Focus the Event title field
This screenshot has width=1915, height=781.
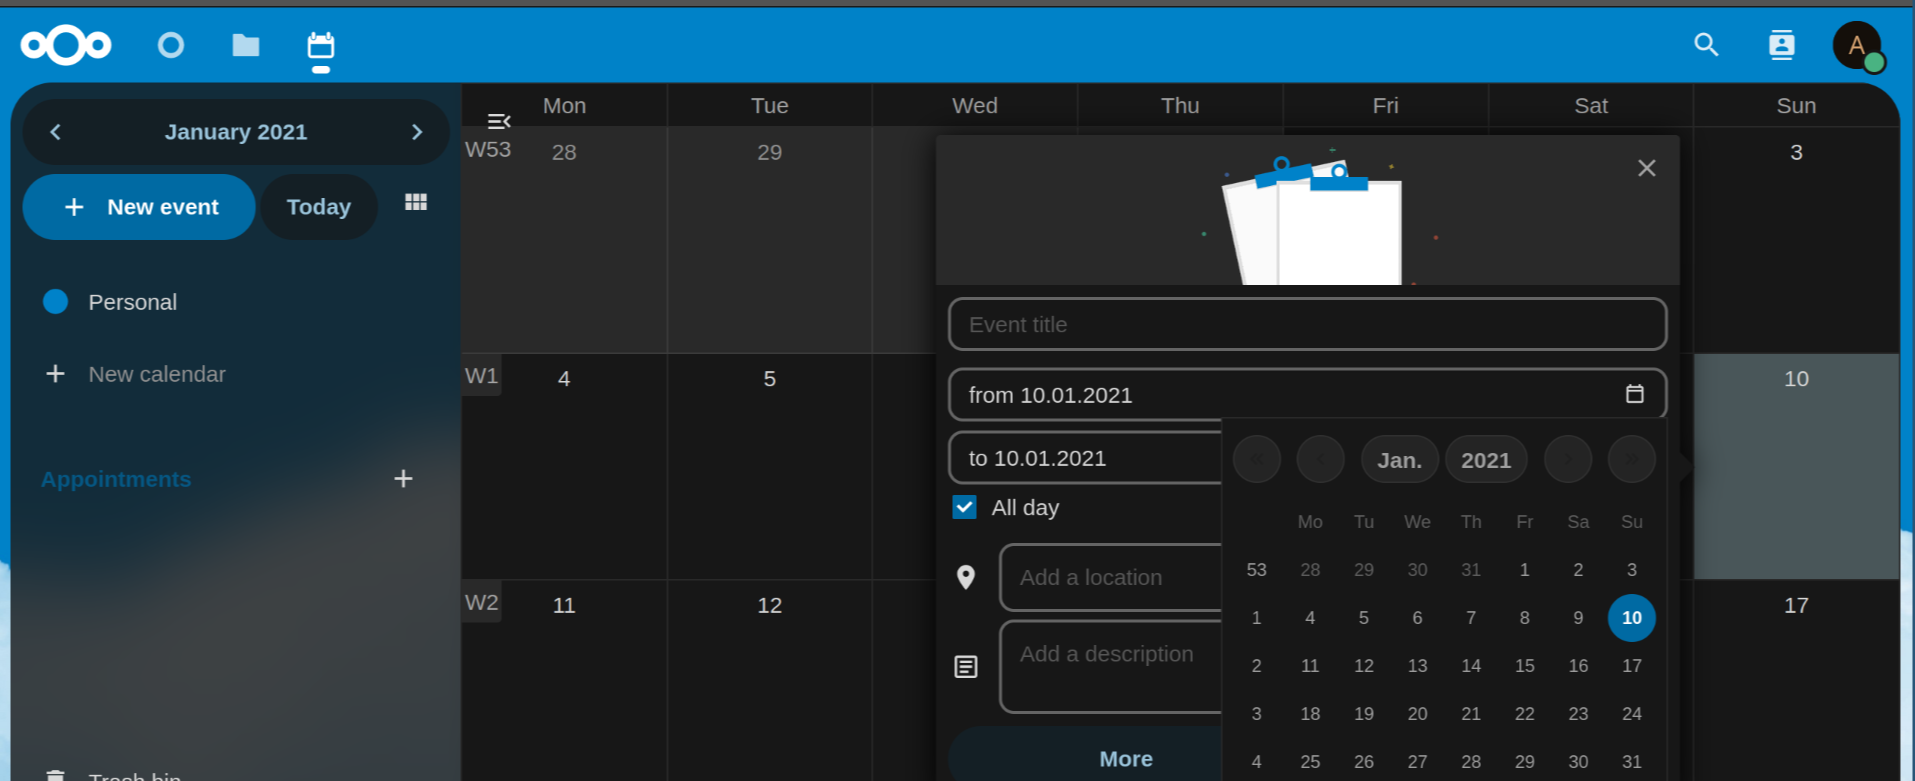(1307, 324)
